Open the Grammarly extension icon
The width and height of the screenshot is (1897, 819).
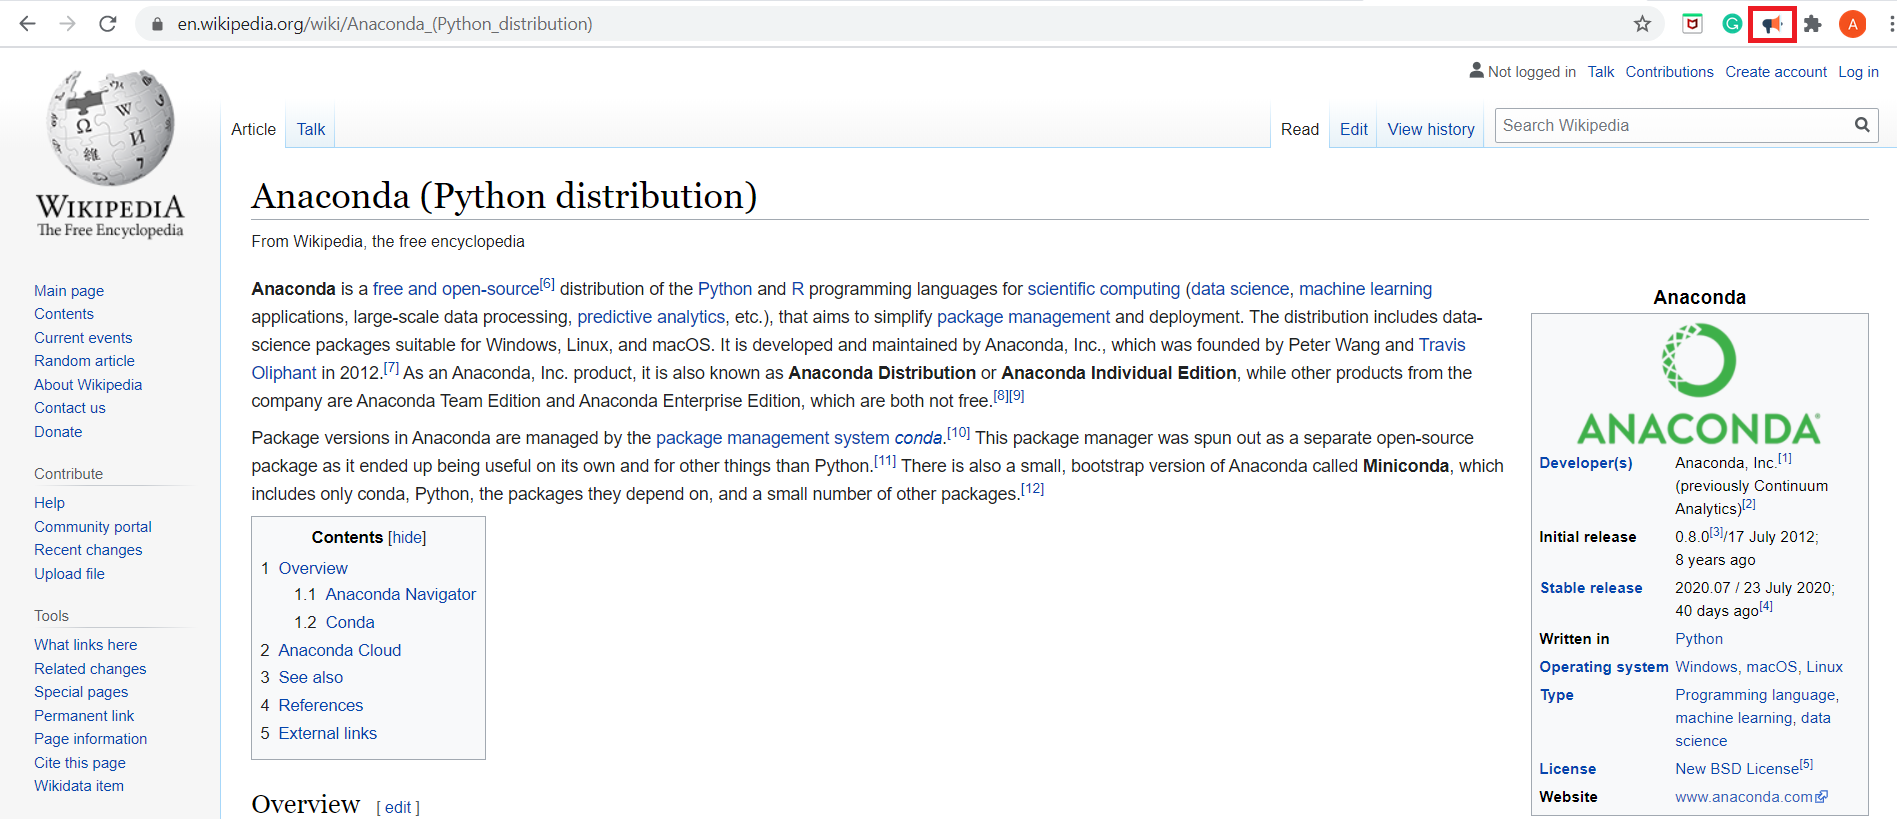pos(1732,24)
